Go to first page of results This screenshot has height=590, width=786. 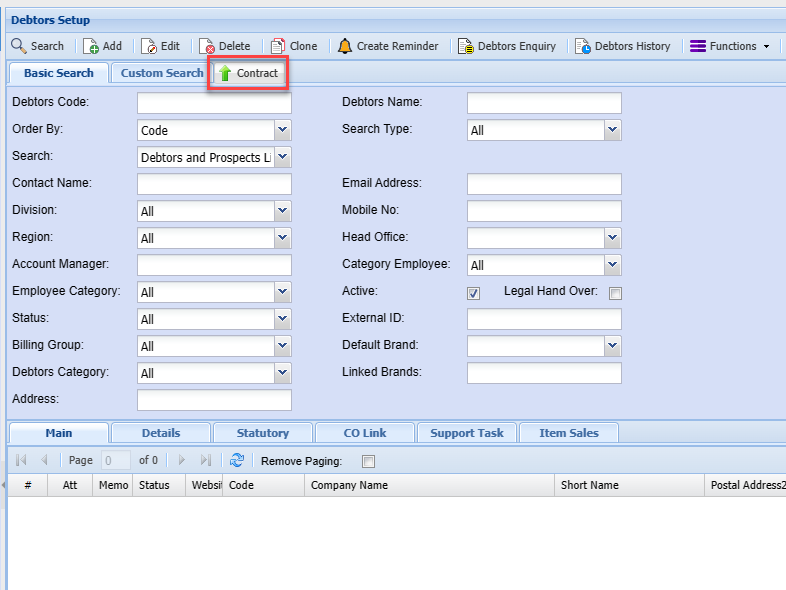click(21, 460)
